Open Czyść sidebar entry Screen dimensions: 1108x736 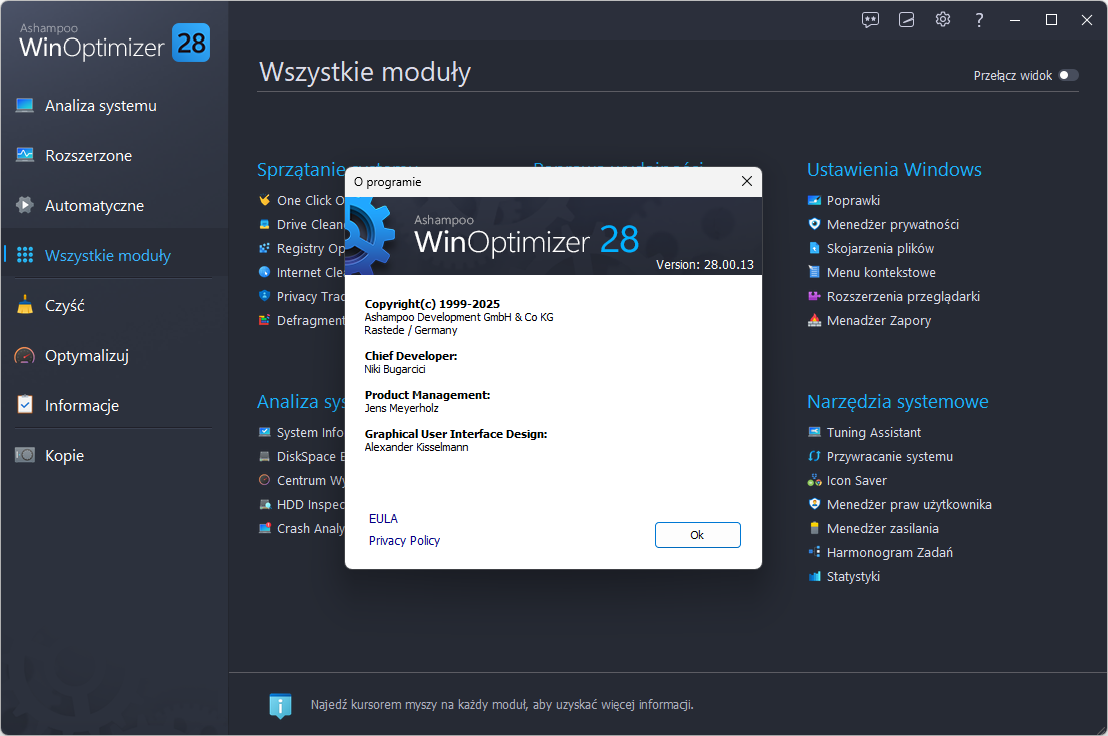tap(64, 306)
